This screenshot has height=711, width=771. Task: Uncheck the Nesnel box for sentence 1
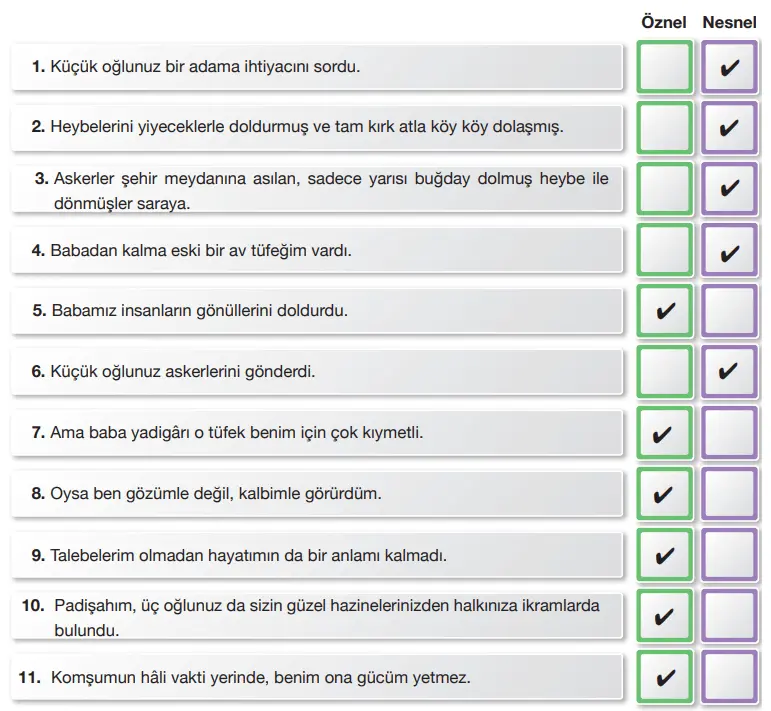(x=729, y=68)
